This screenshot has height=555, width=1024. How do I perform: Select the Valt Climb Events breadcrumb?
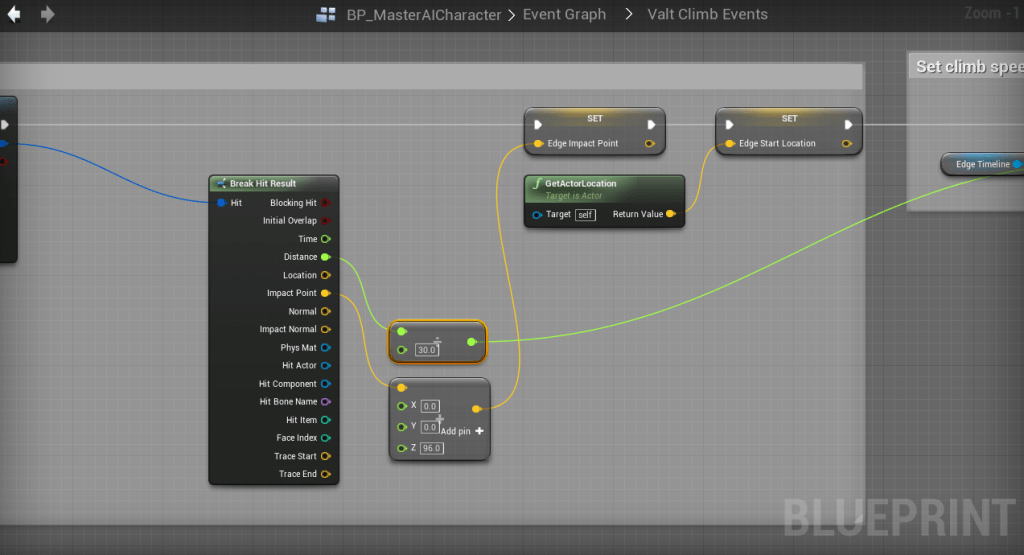(x=709, y=15)
